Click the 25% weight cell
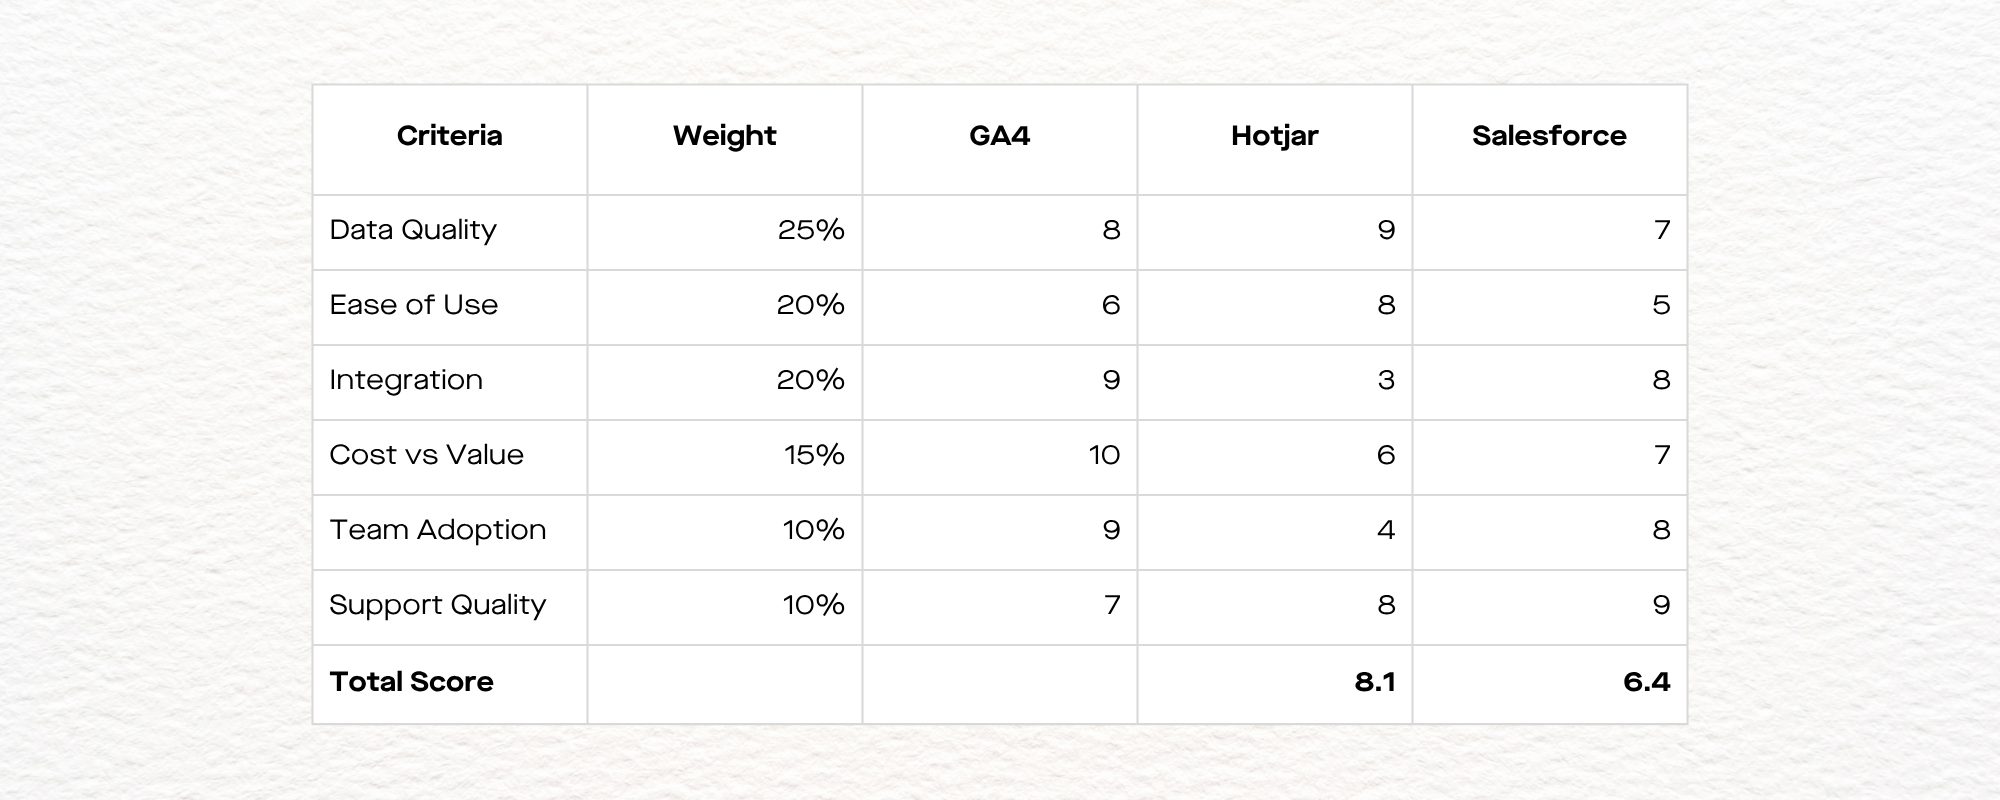The height and width of the screenshot is (800, 2000). 810,230
